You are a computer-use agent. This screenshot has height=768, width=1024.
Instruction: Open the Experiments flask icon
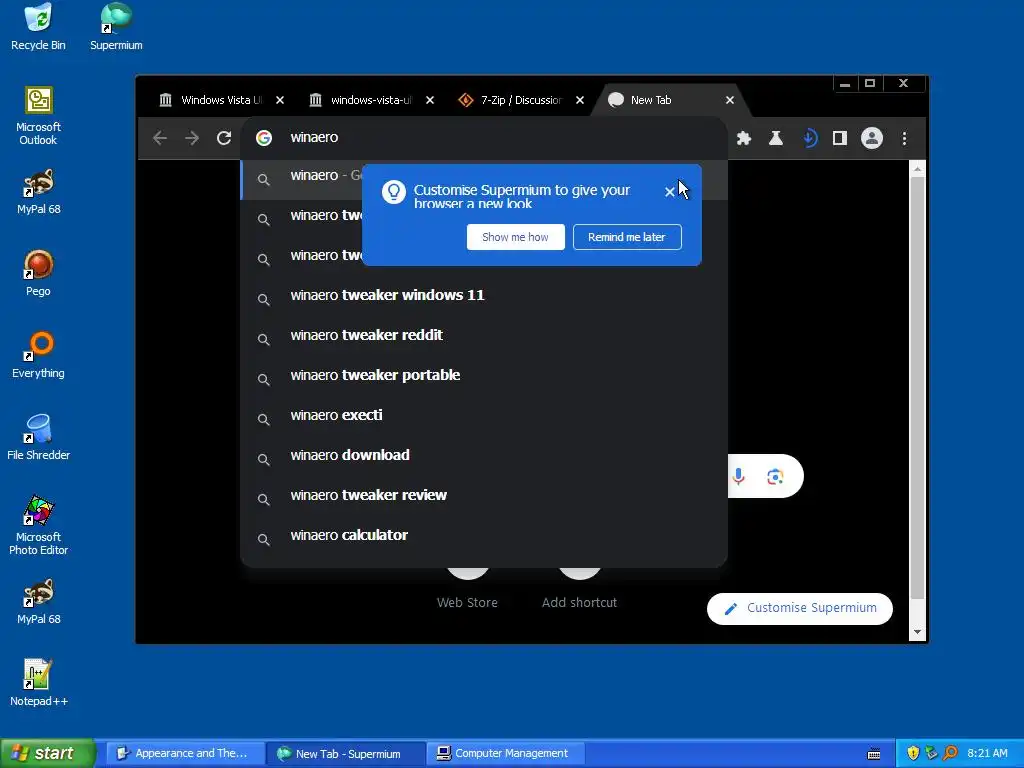[776, 138]
